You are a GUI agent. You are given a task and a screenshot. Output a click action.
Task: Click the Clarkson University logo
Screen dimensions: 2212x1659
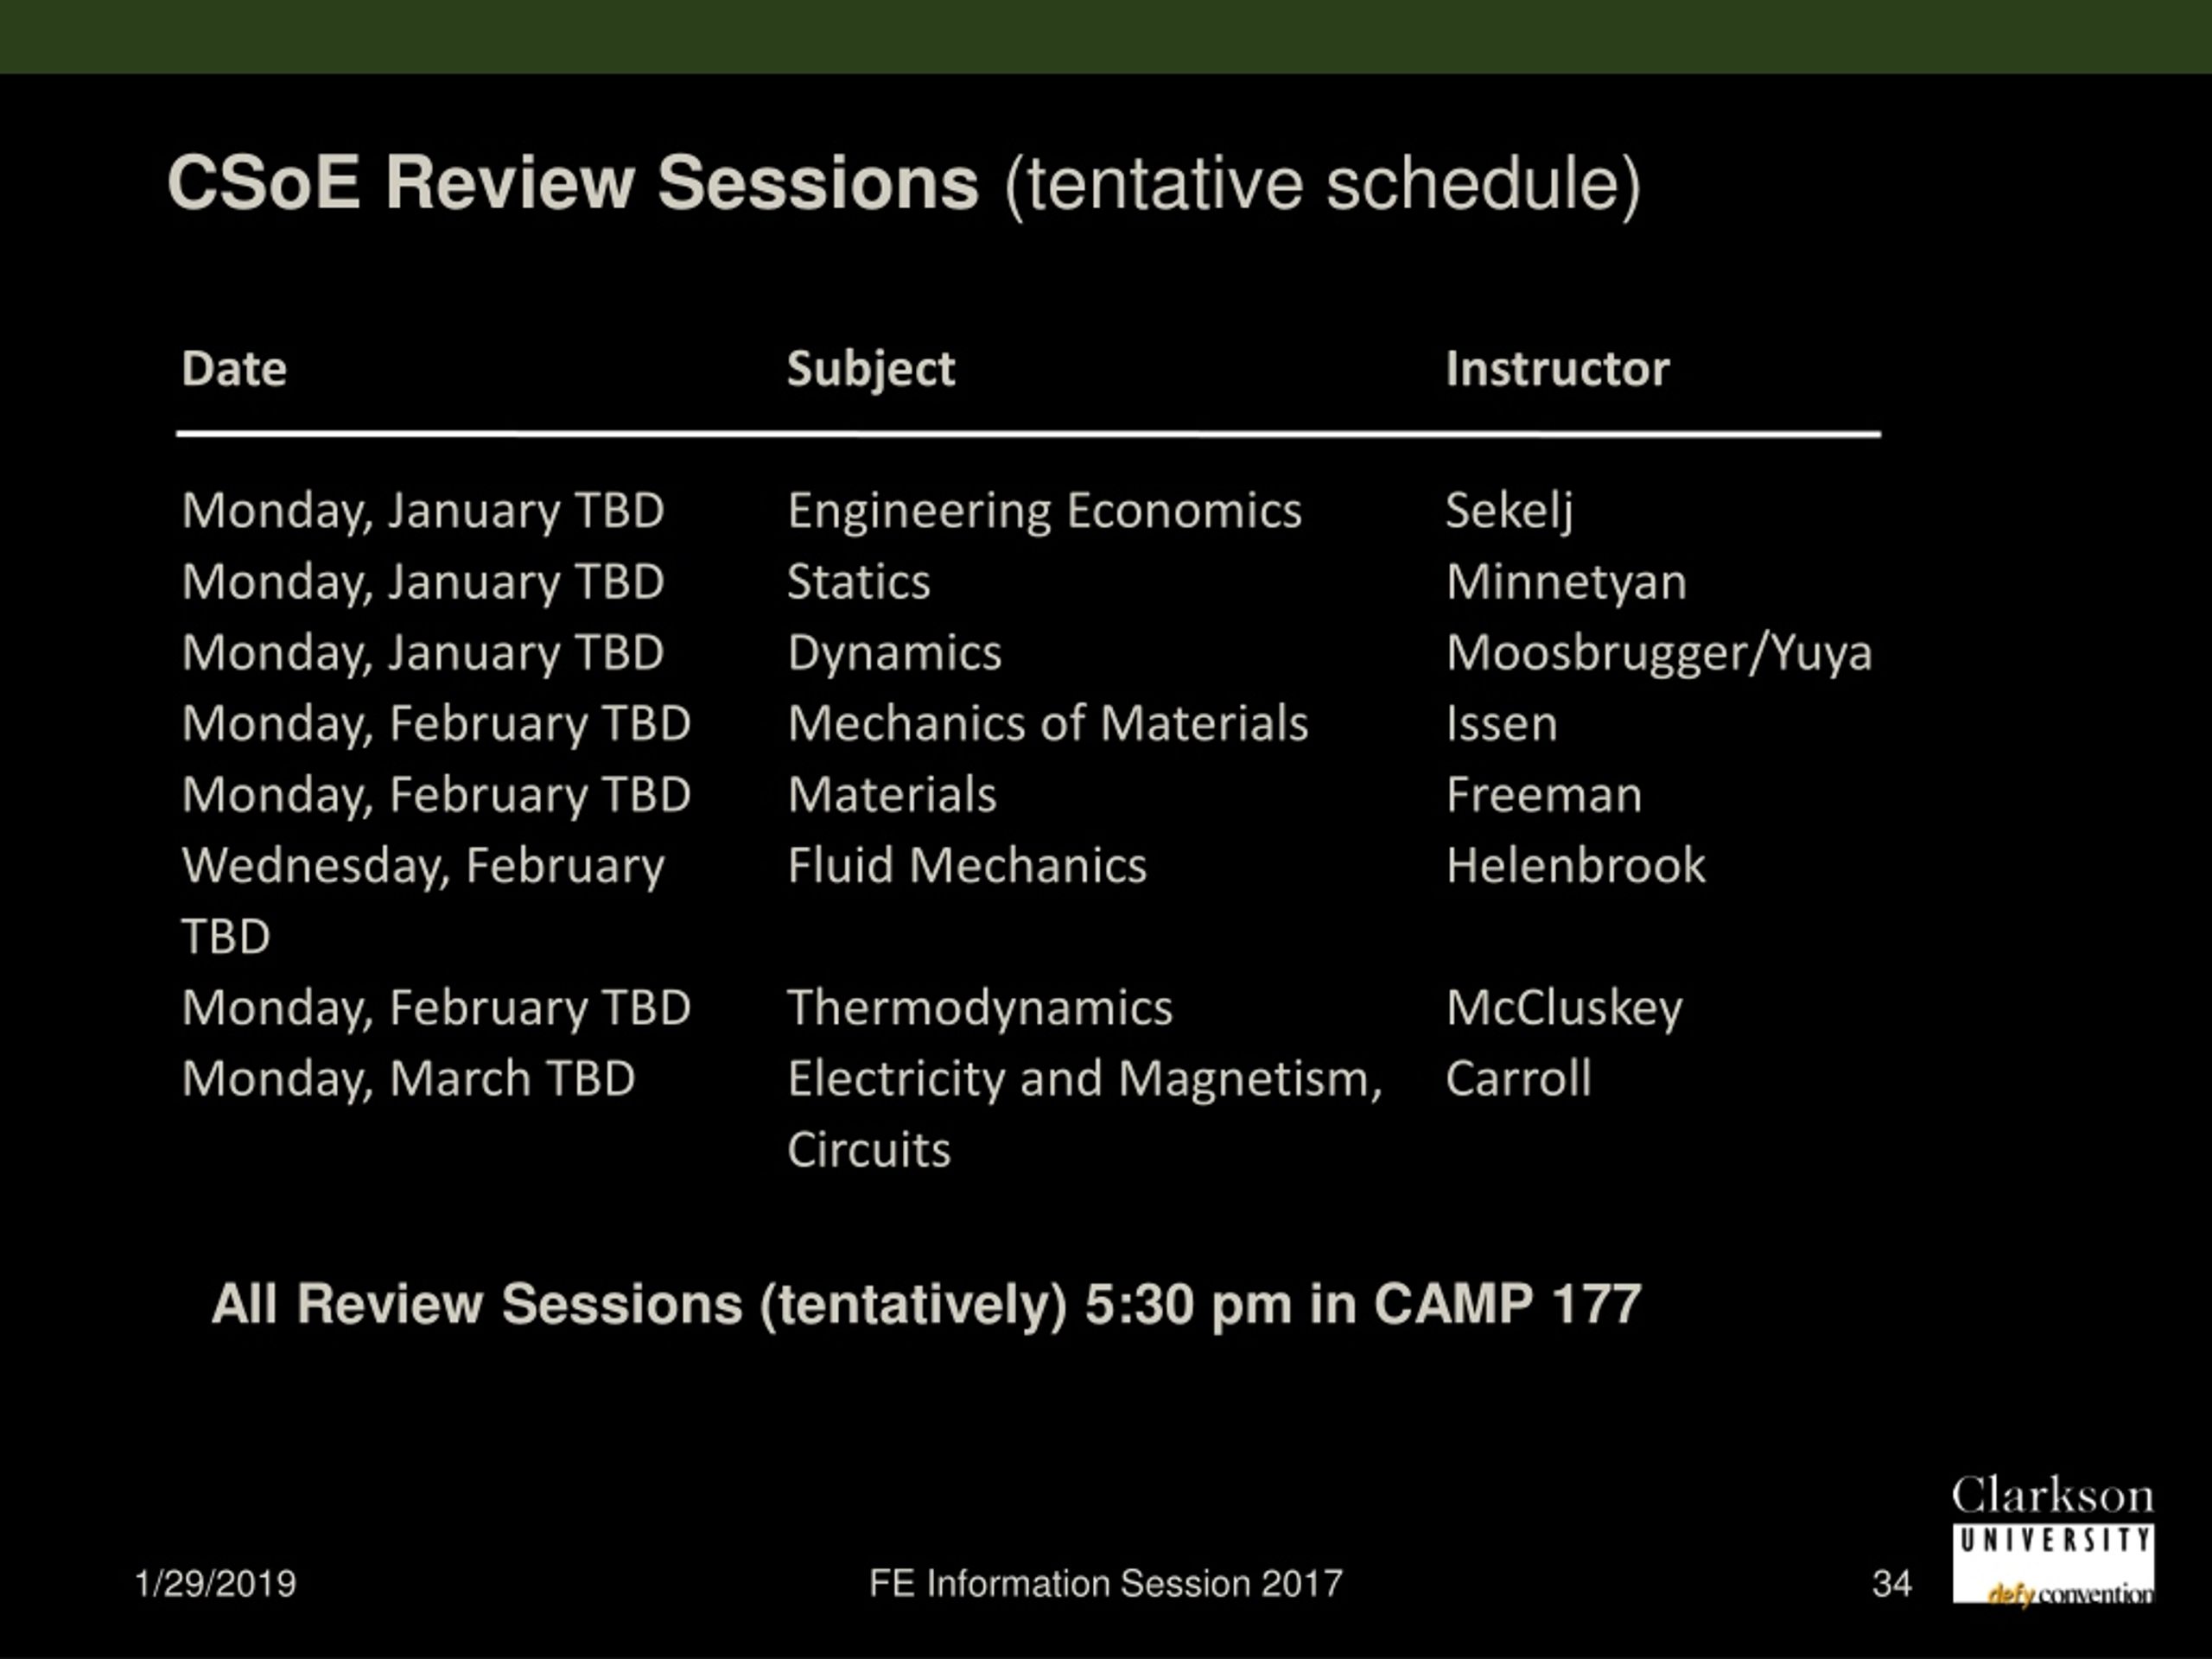pos(2053,1539)
